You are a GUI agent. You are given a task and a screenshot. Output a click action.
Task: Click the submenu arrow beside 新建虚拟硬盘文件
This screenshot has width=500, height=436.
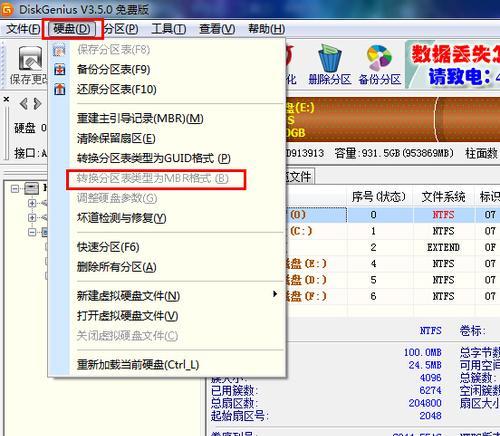point(275,294)
